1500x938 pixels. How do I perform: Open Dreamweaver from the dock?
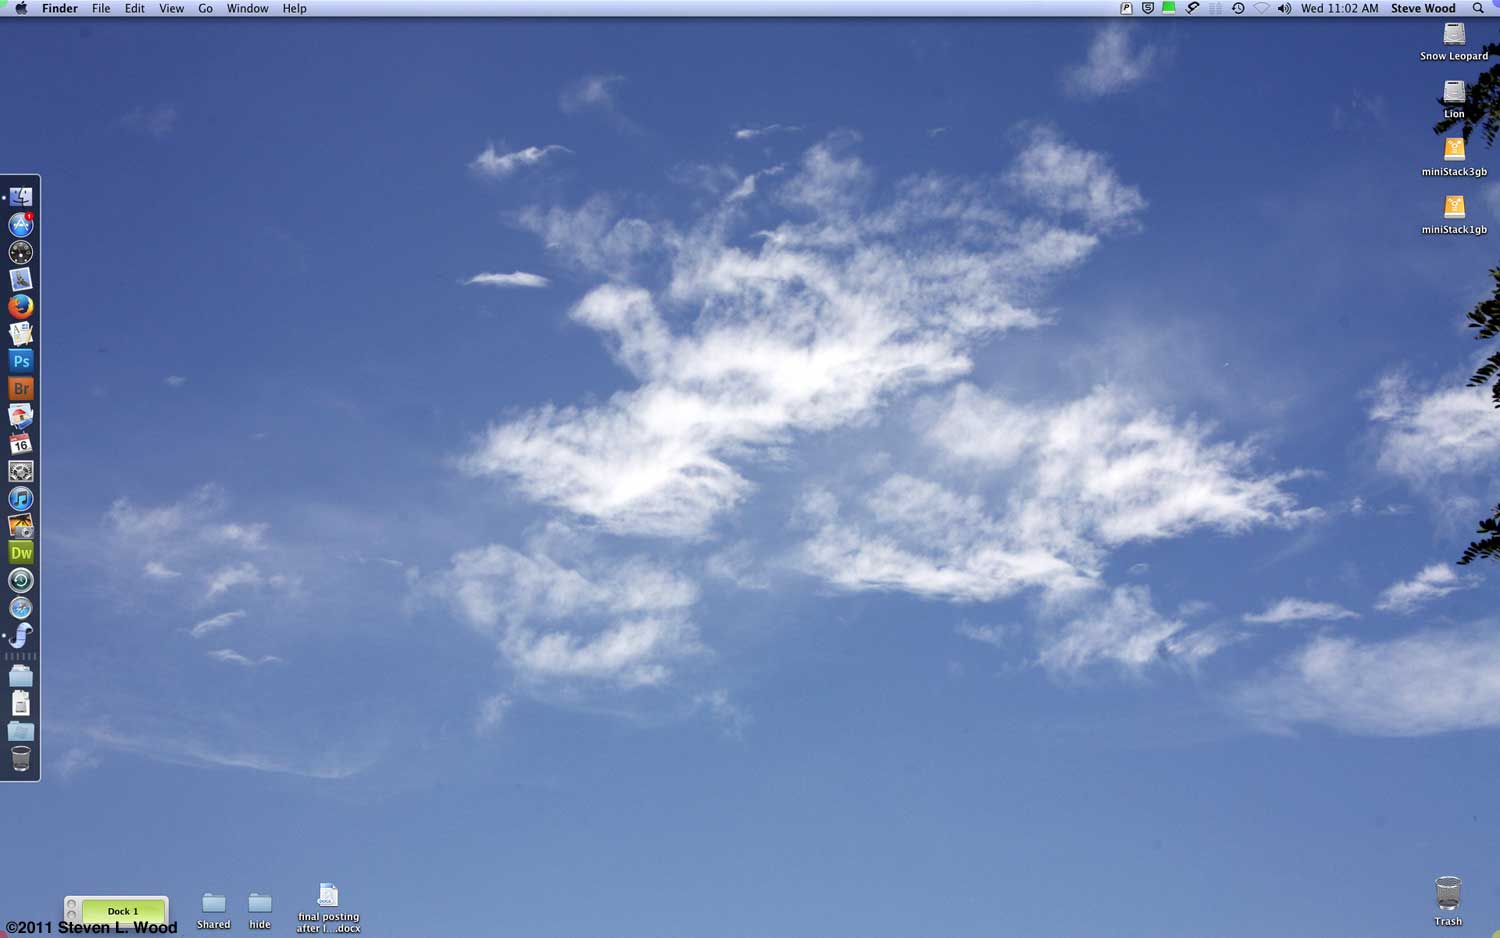point(21,553)
